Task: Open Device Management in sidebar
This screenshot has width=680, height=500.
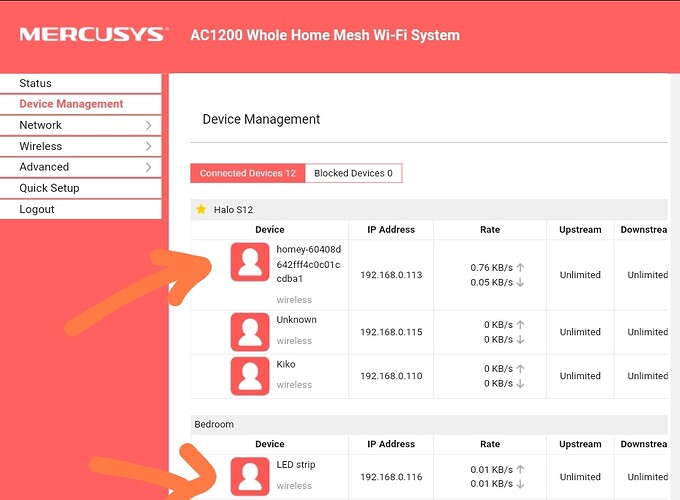Action: point(81,104)
